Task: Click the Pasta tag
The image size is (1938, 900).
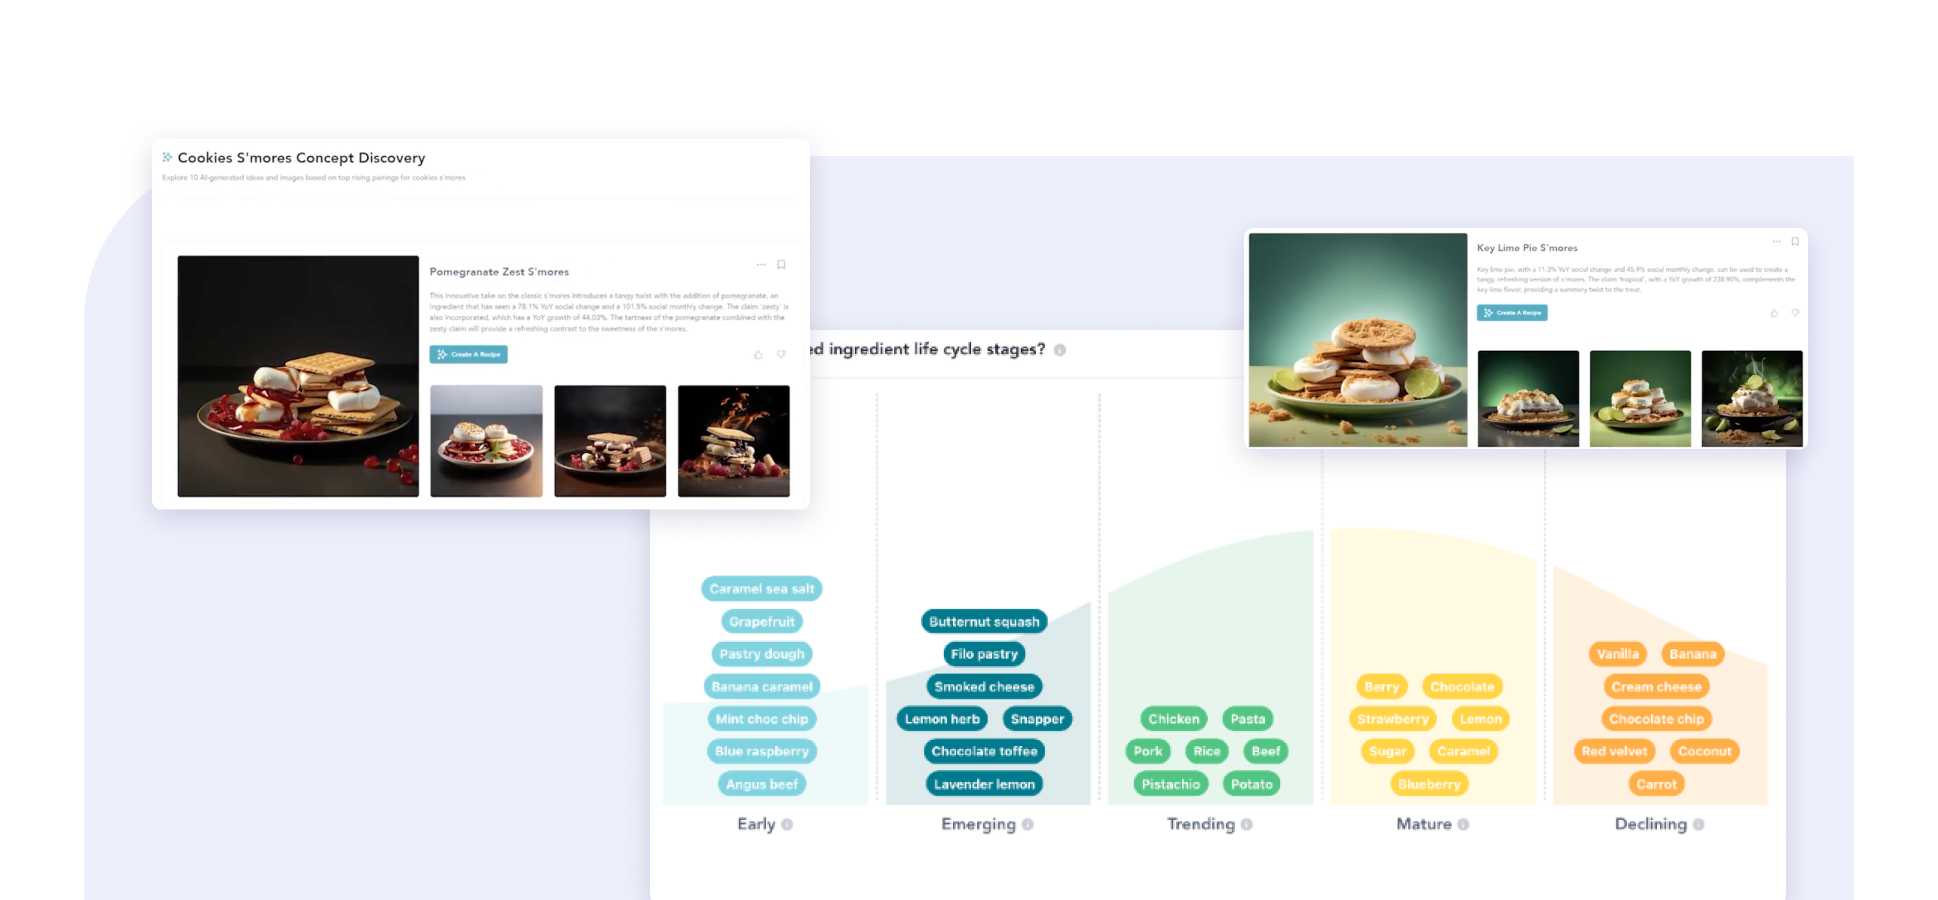Action: (1248, 719)
